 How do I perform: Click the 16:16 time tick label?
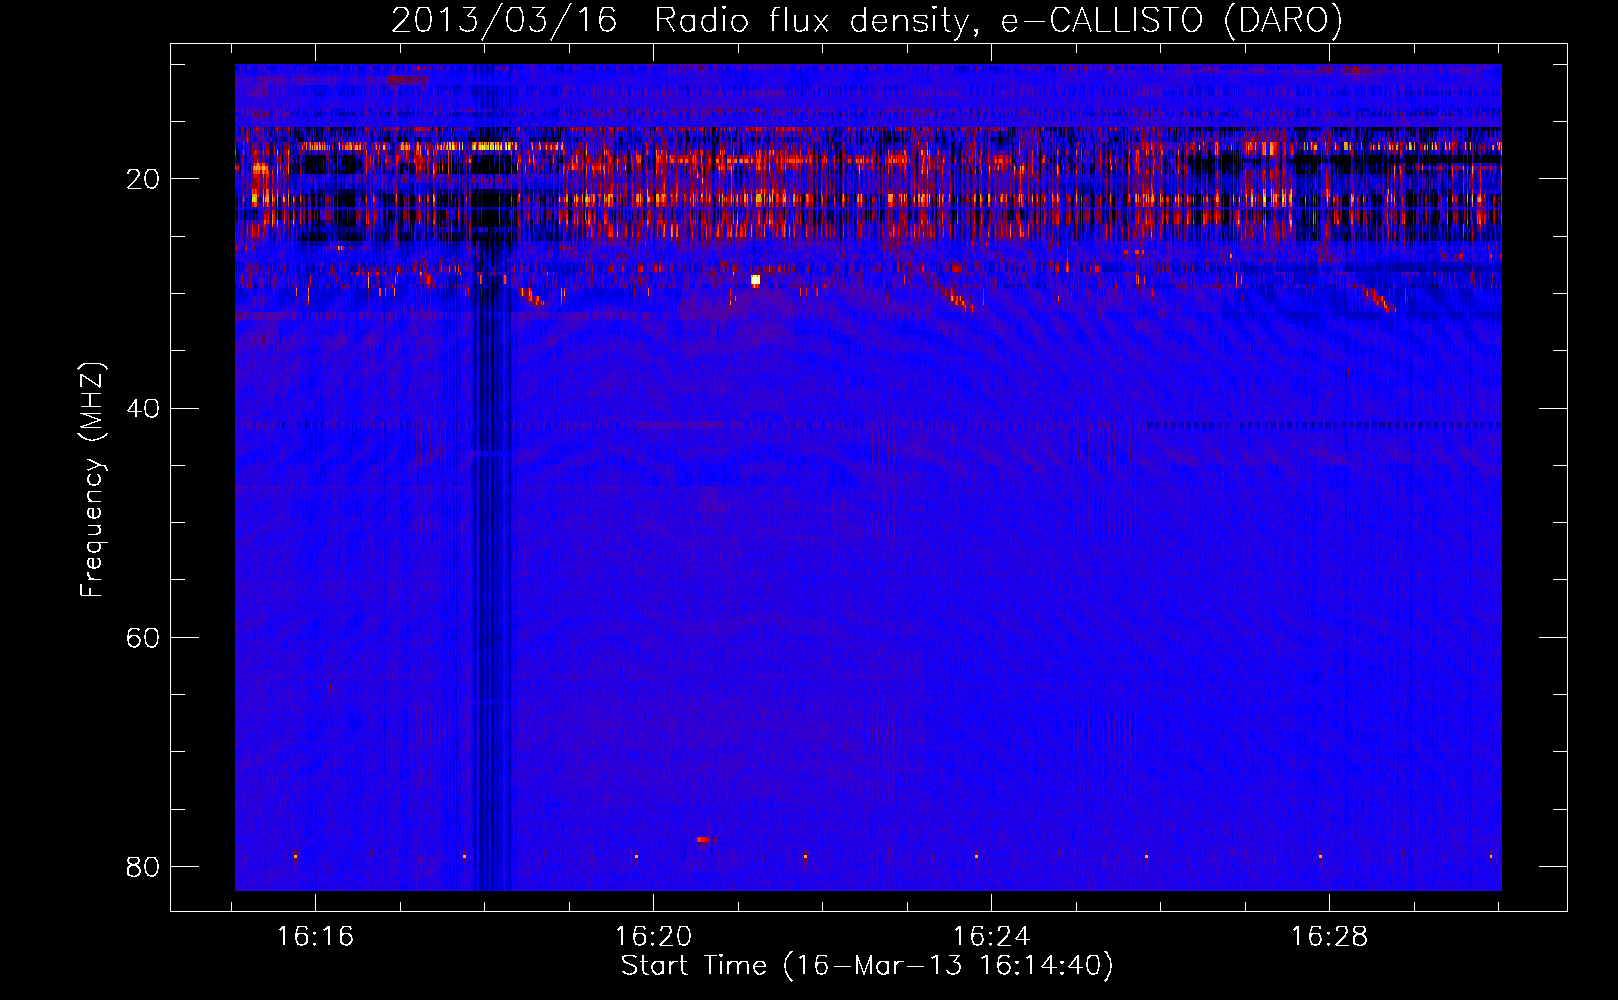click(x=316, y=936)
